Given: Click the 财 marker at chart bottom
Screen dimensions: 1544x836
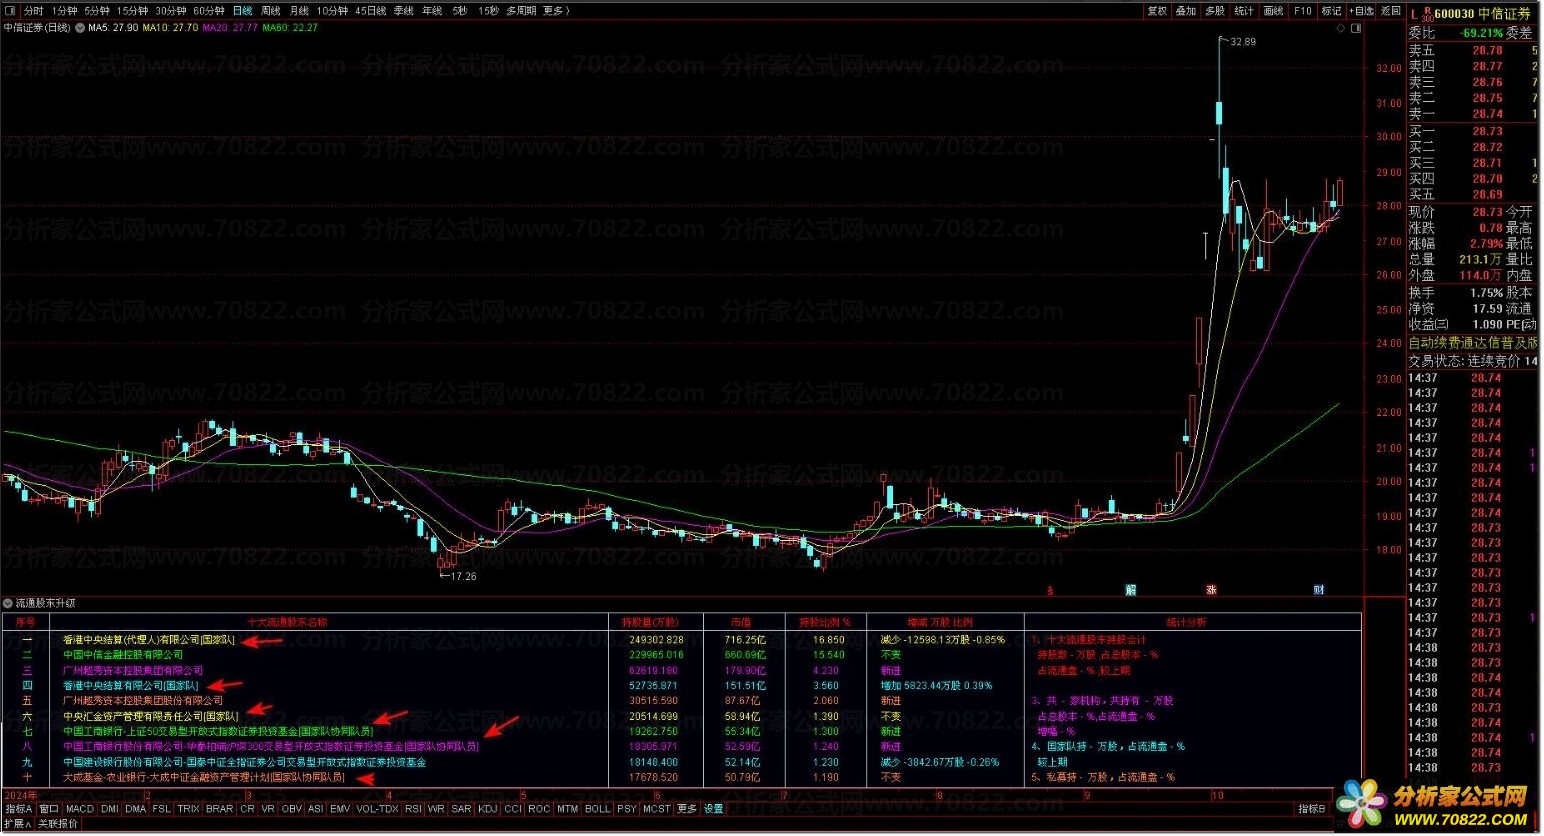Looking at the screenshot, I should point(1318,590).
